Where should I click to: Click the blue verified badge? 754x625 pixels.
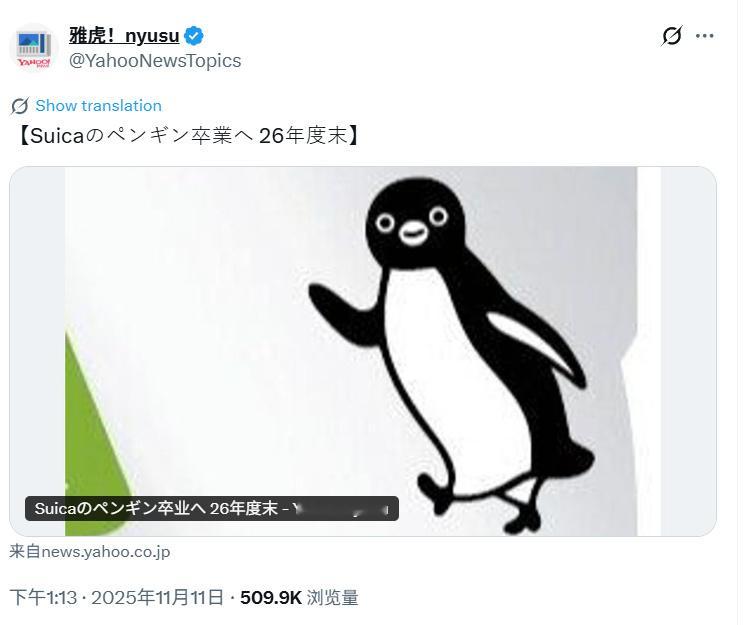point(194,36)
